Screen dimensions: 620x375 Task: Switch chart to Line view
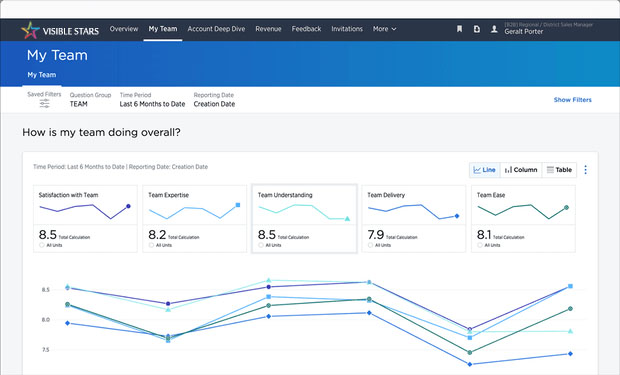point(485,170)
